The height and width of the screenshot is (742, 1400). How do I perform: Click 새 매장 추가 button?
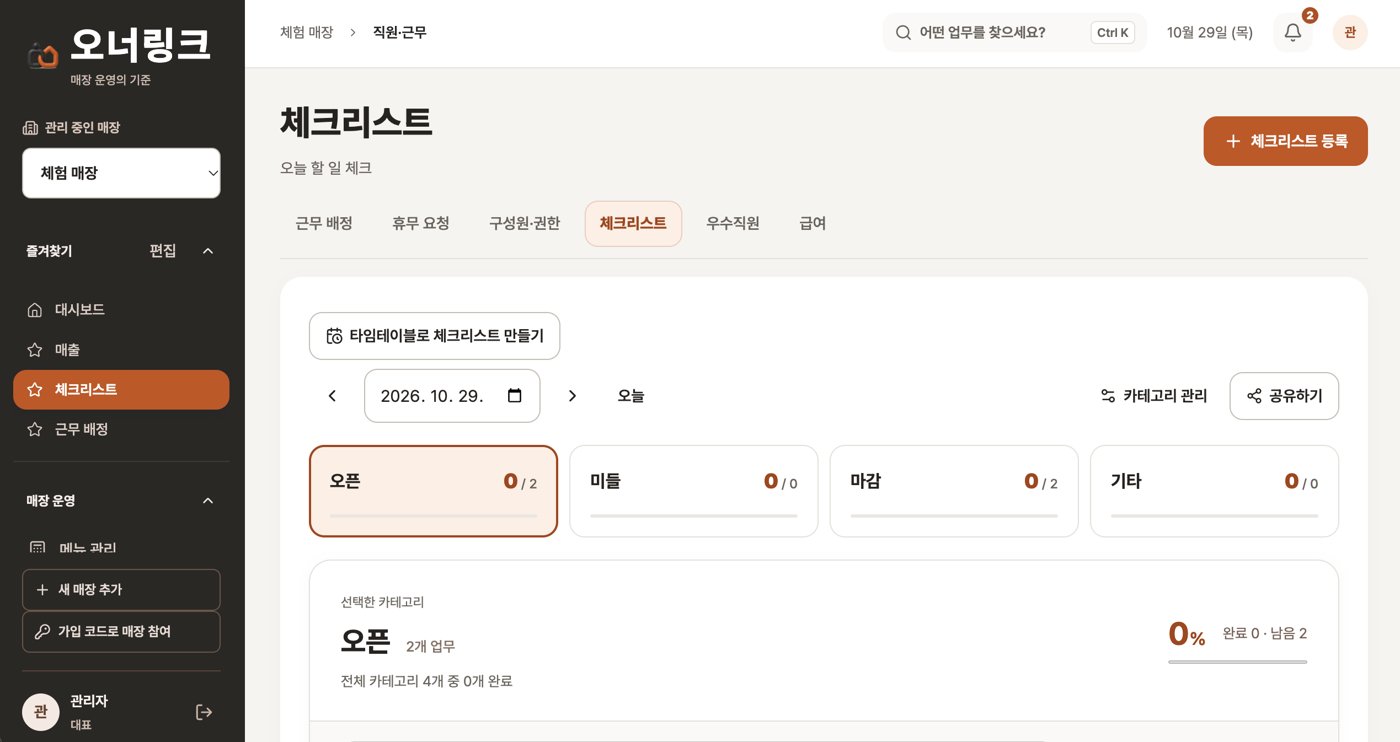click(121, 590)
